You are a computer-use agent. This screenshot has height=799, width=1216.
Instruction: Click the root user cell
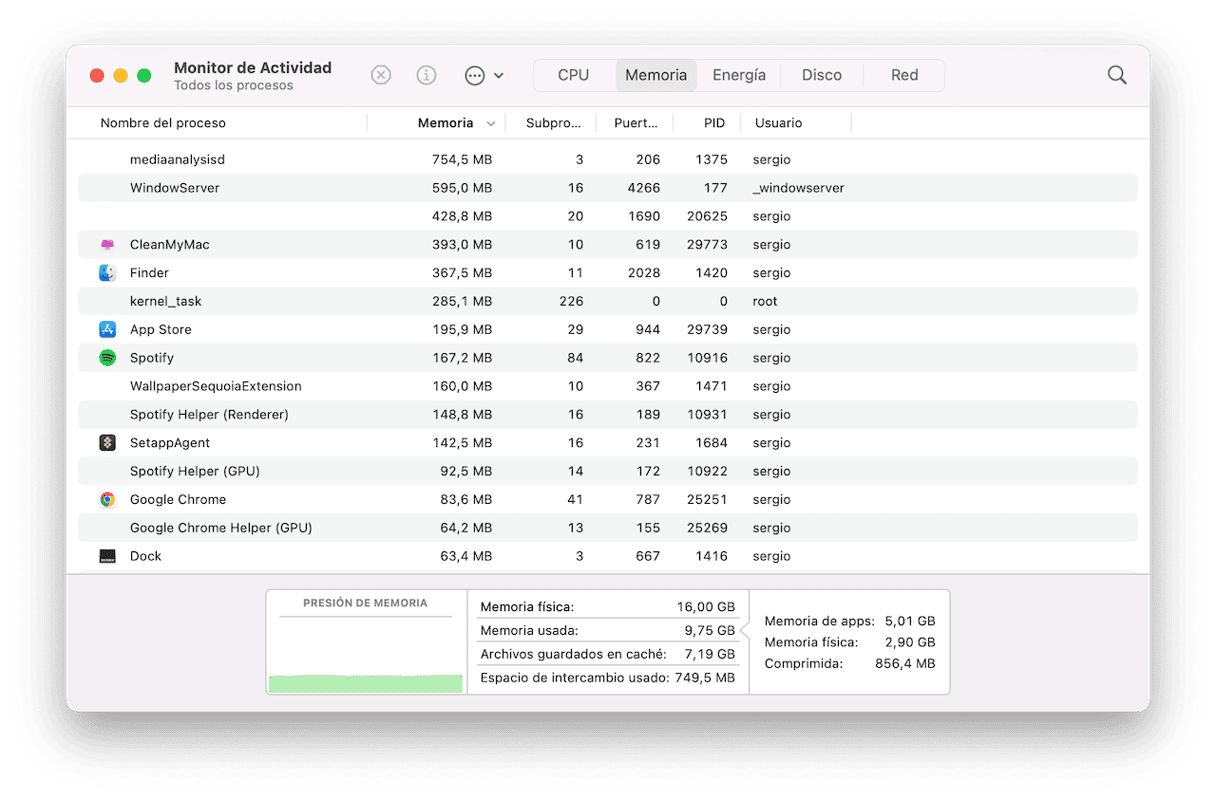pos(765,301)
